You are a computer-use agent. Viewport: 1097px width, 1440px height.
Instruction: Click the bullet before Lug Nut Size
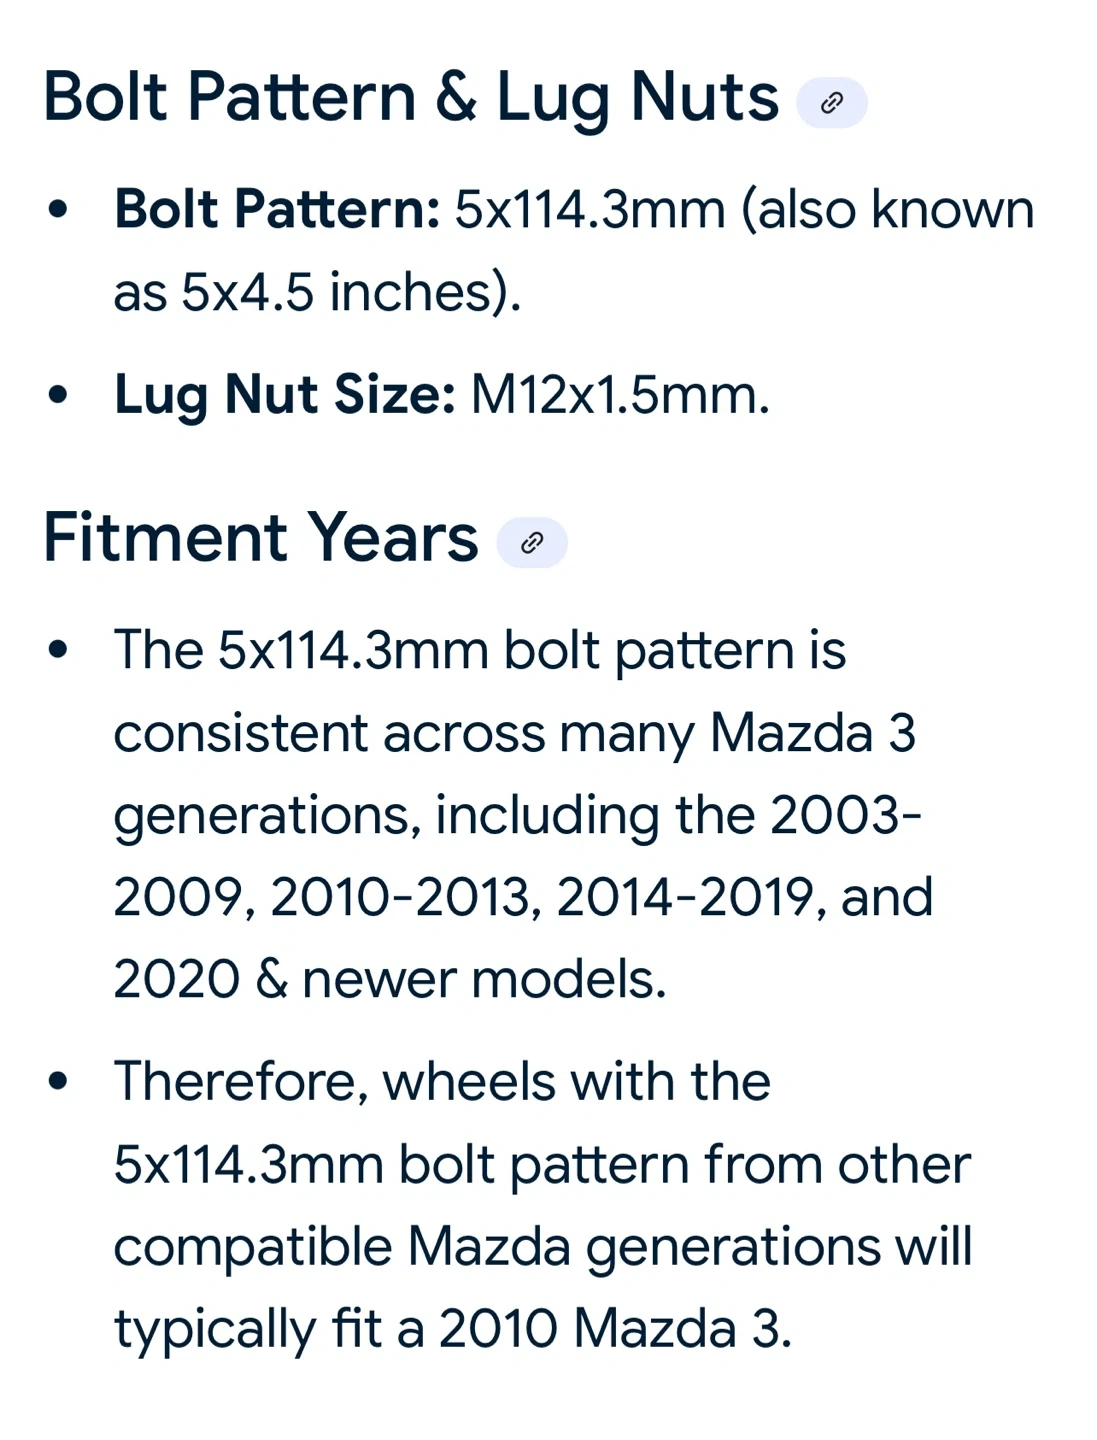[58, 394]
